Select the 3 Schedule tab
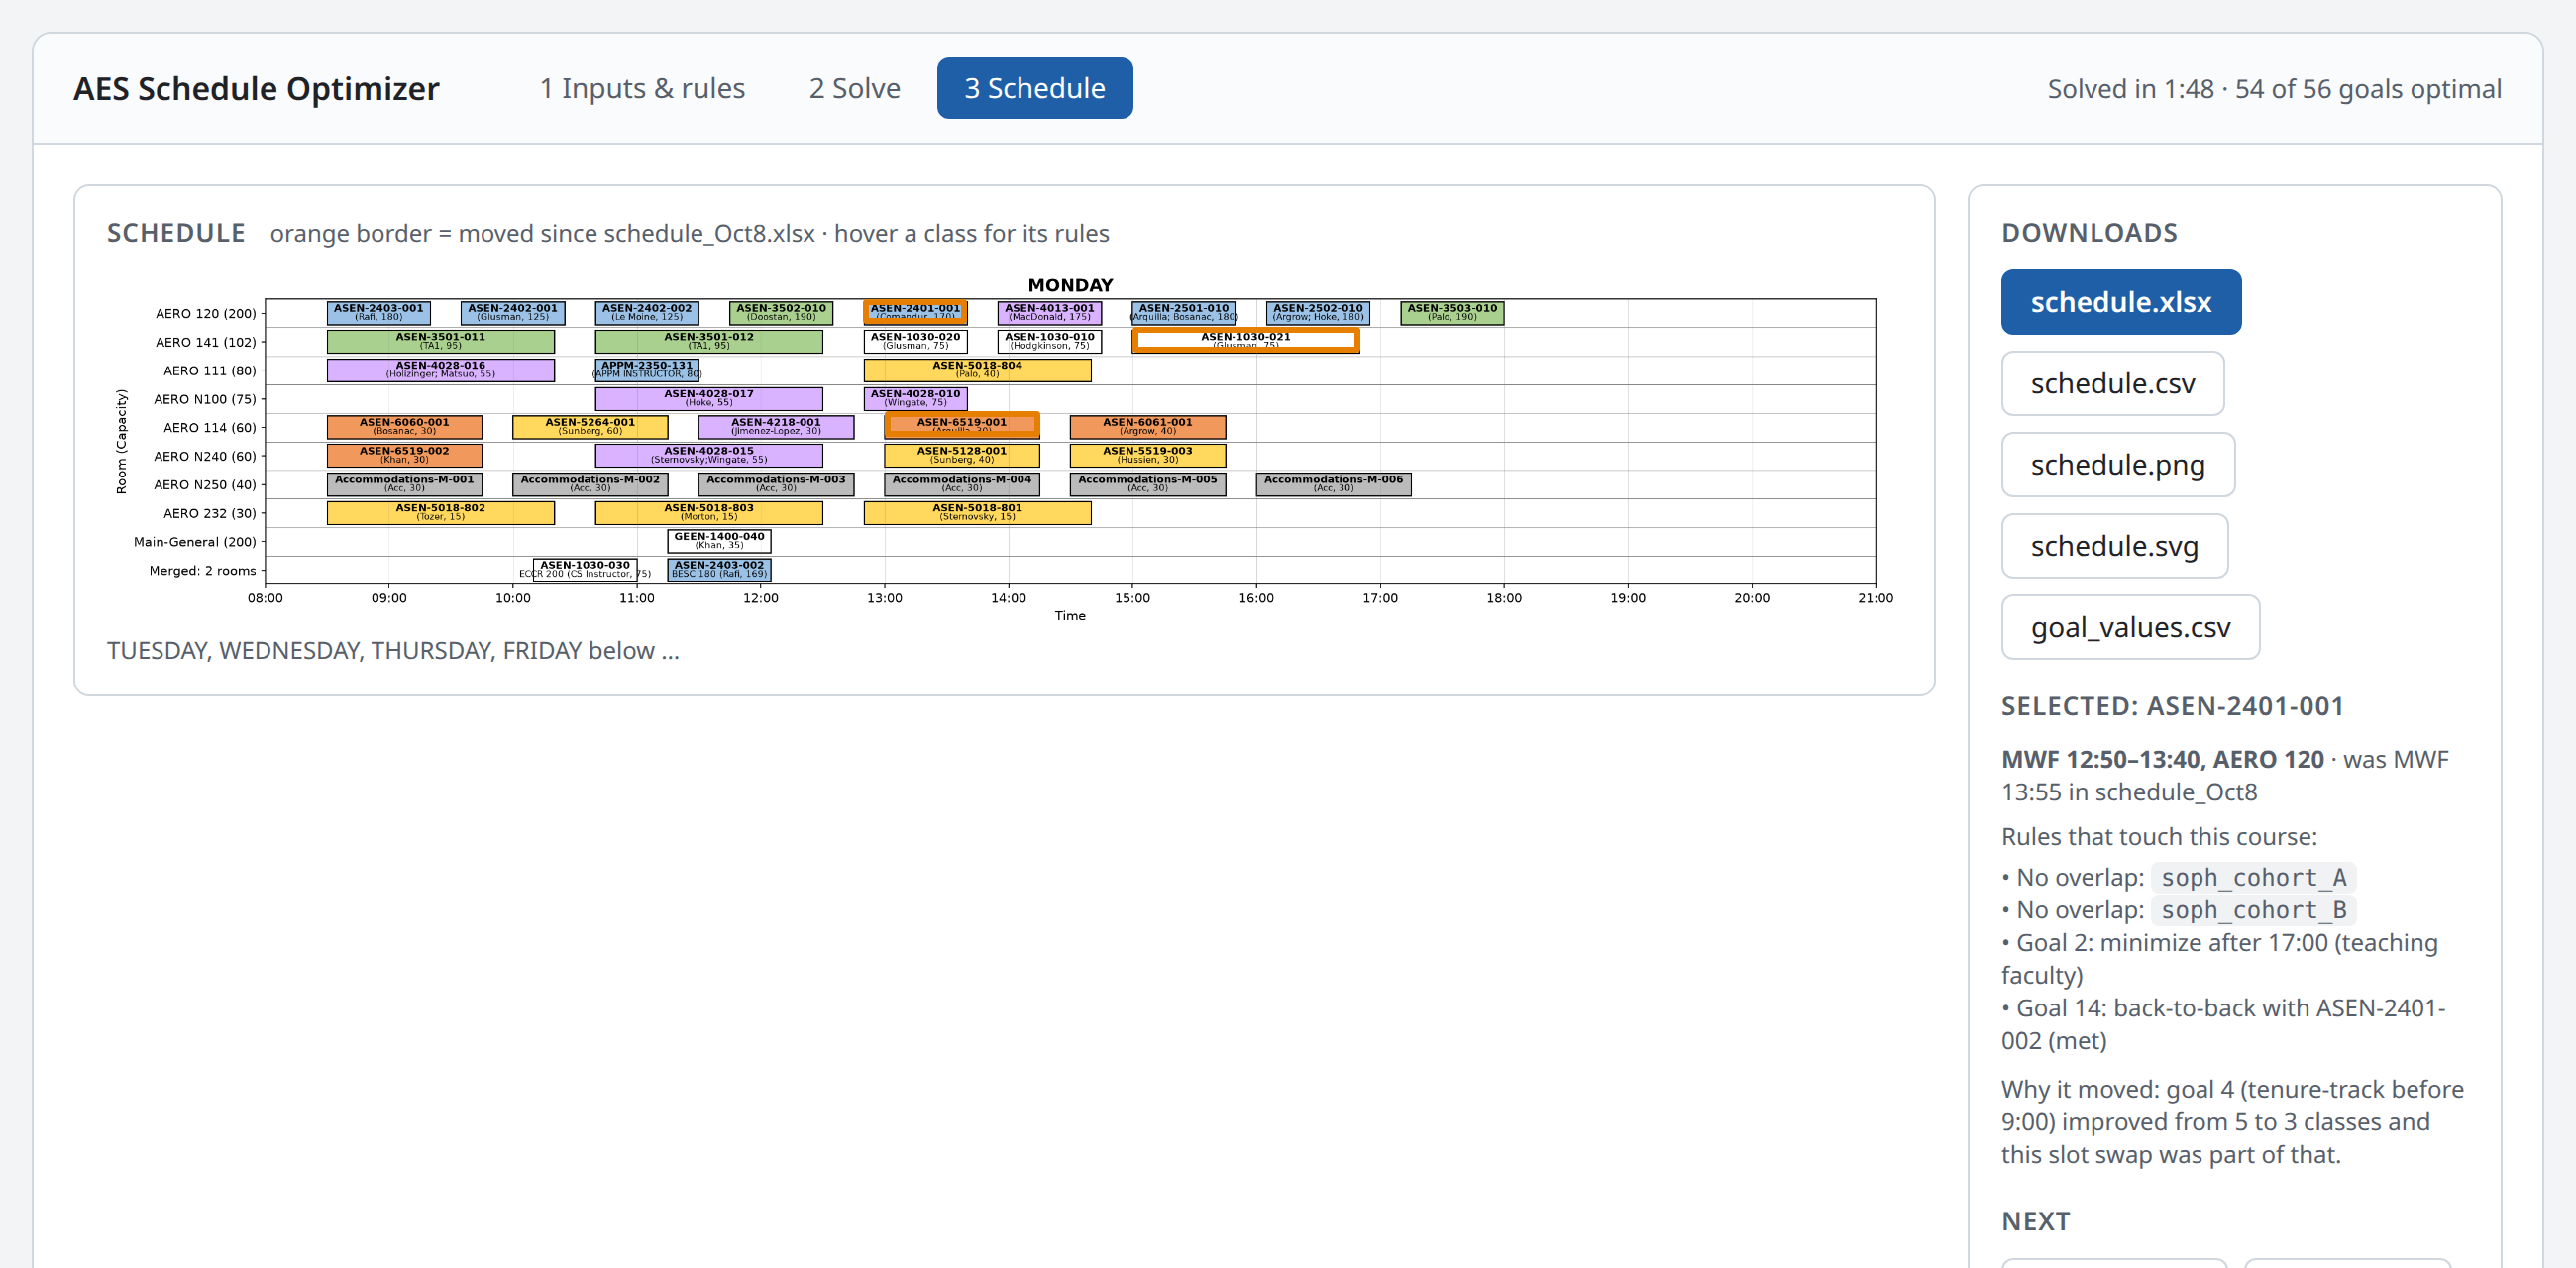The height and width of the screenshot is (1268, 2576). coord(1034,88)
